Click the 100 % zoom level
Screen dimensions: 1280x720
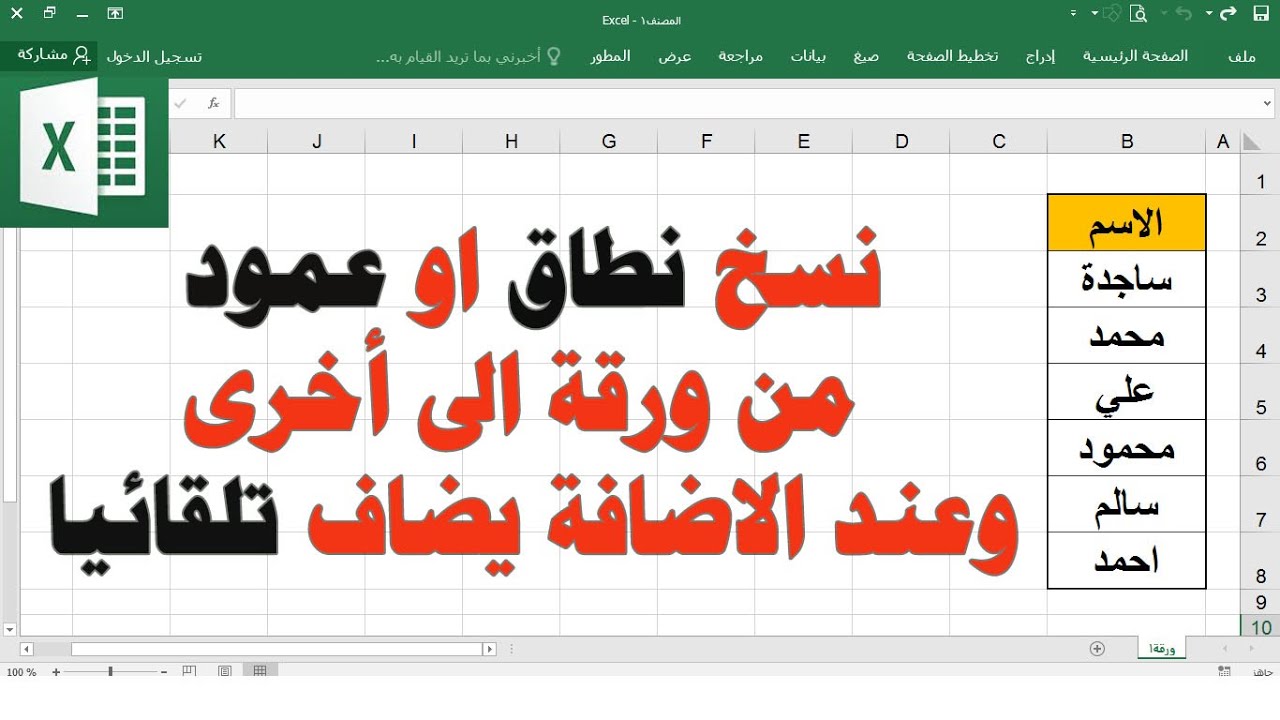pyautogui.click(x=21, y=672)
